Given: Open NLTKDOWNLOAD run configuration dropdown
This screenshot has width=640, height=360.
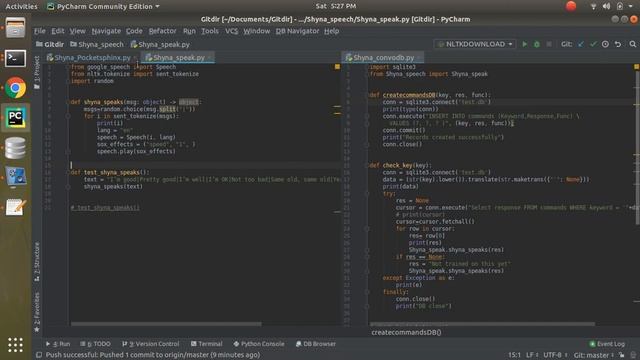Looking at the screenshot, I should coord(475,44).
